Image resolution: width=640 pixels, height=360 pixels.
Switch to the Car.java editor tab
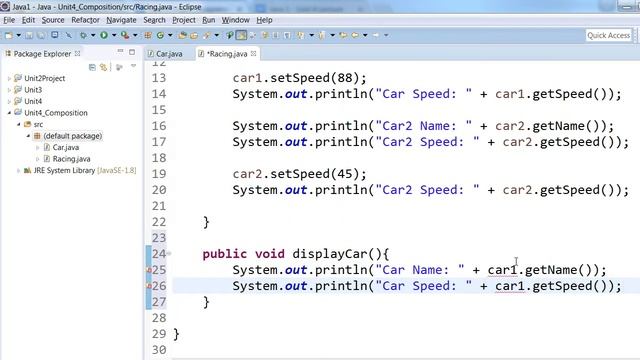[x=165, y=54]
